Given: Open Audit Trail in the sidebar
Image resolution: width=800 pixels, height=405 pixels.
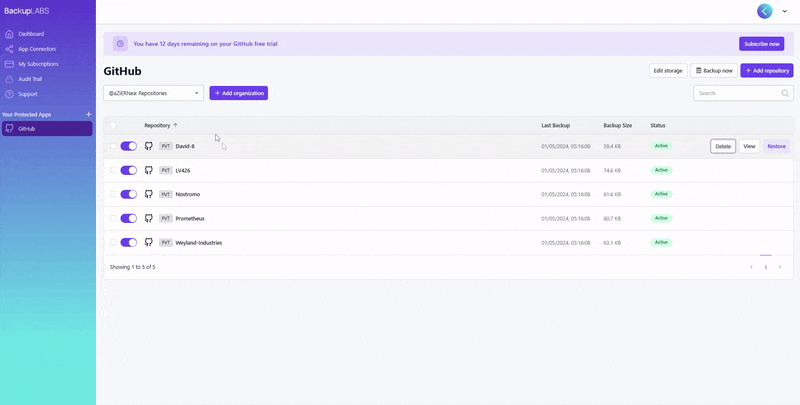Looking at the screenshot, I should point(30,79).
